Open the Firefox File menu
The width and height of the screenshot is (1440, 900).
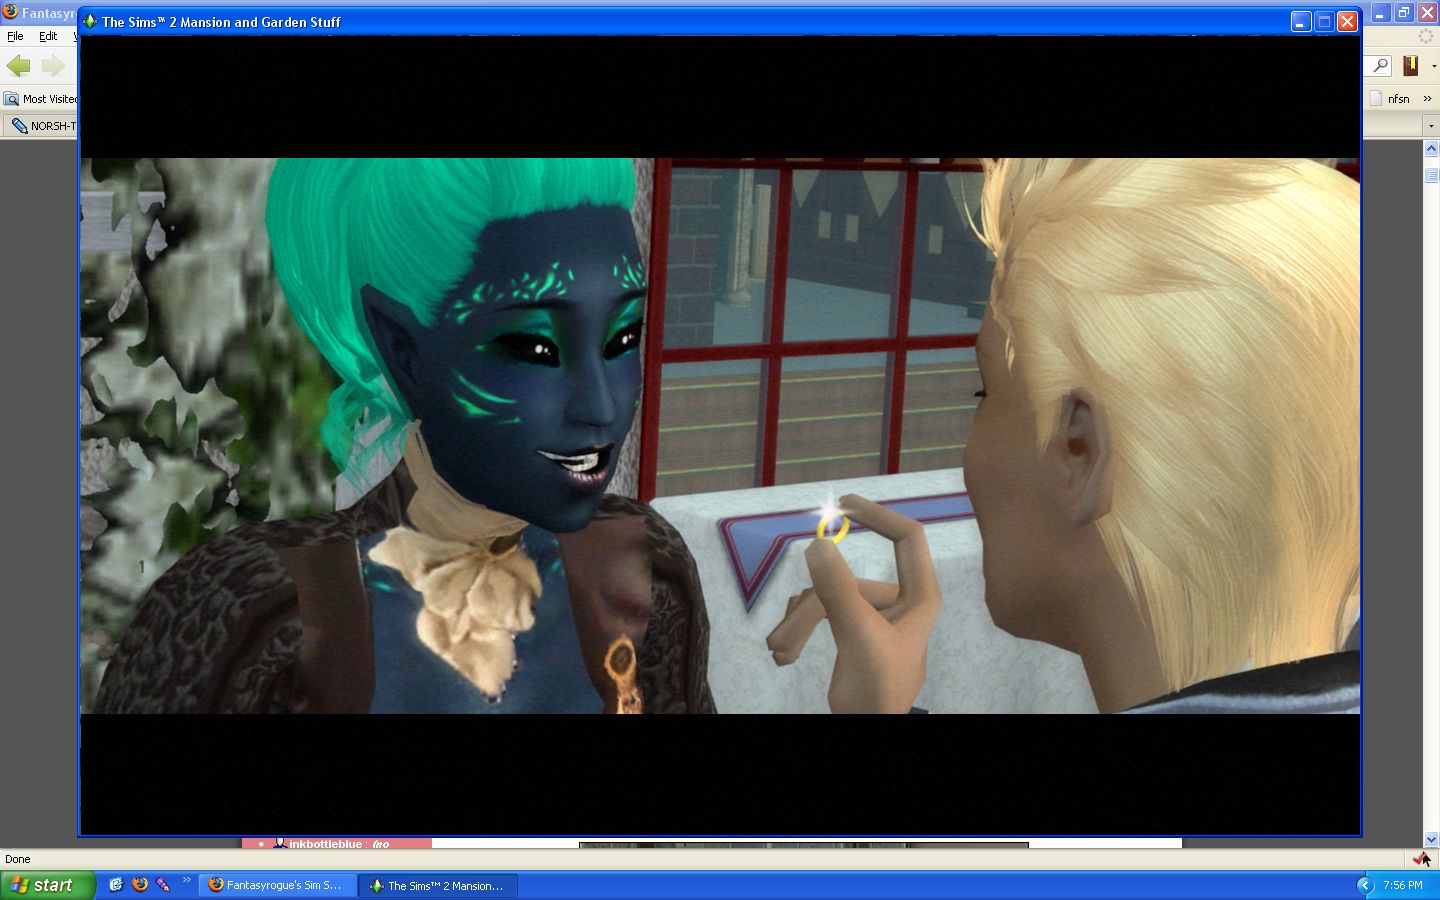pos(15,36)
